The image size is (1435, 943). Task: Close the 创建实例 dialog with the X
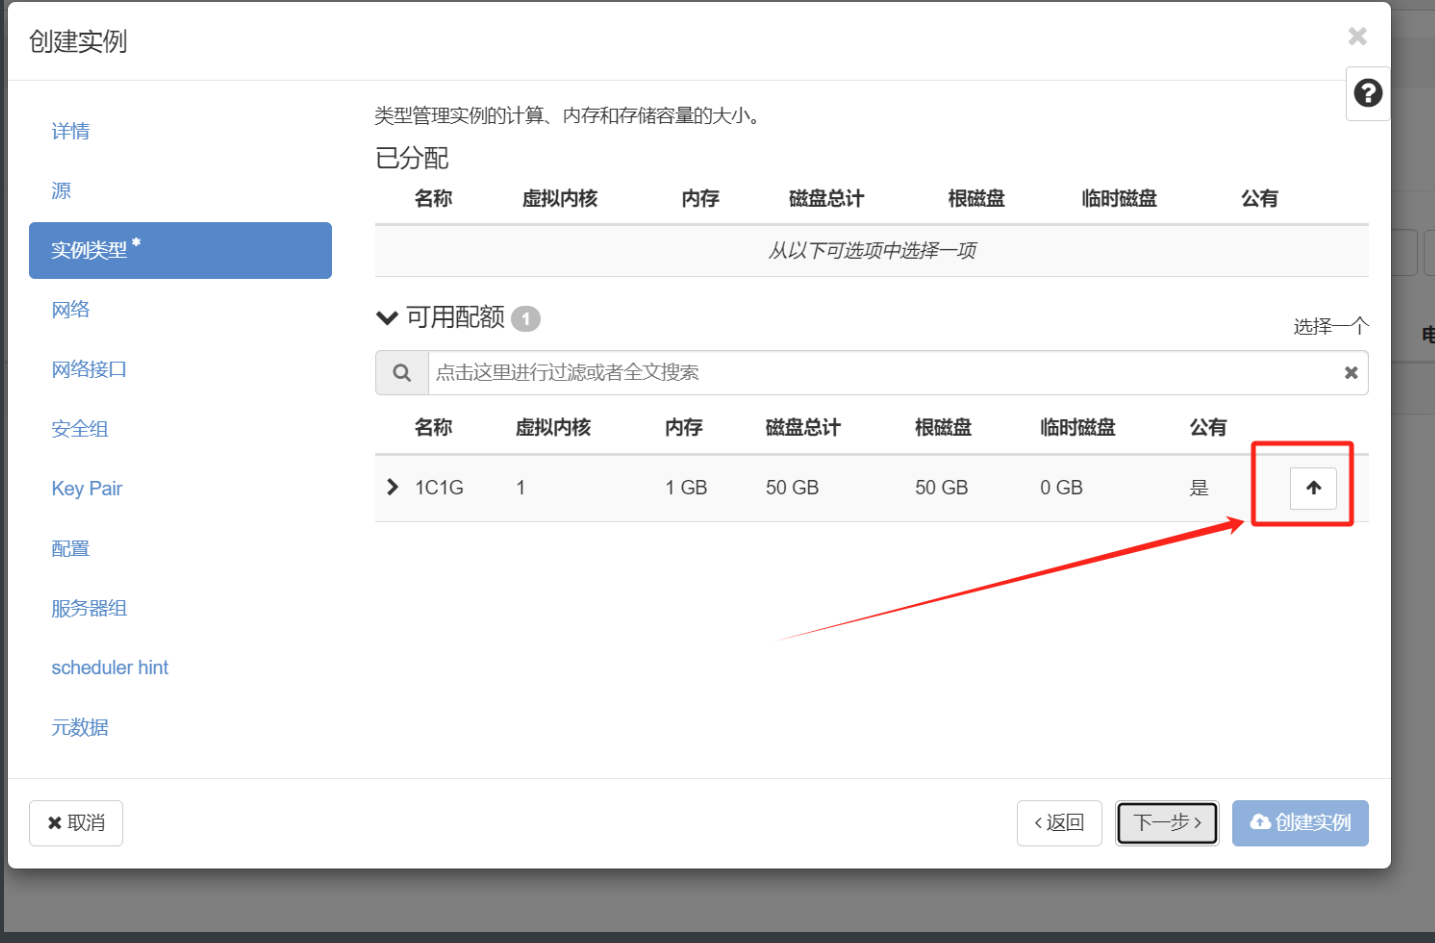1357,36
